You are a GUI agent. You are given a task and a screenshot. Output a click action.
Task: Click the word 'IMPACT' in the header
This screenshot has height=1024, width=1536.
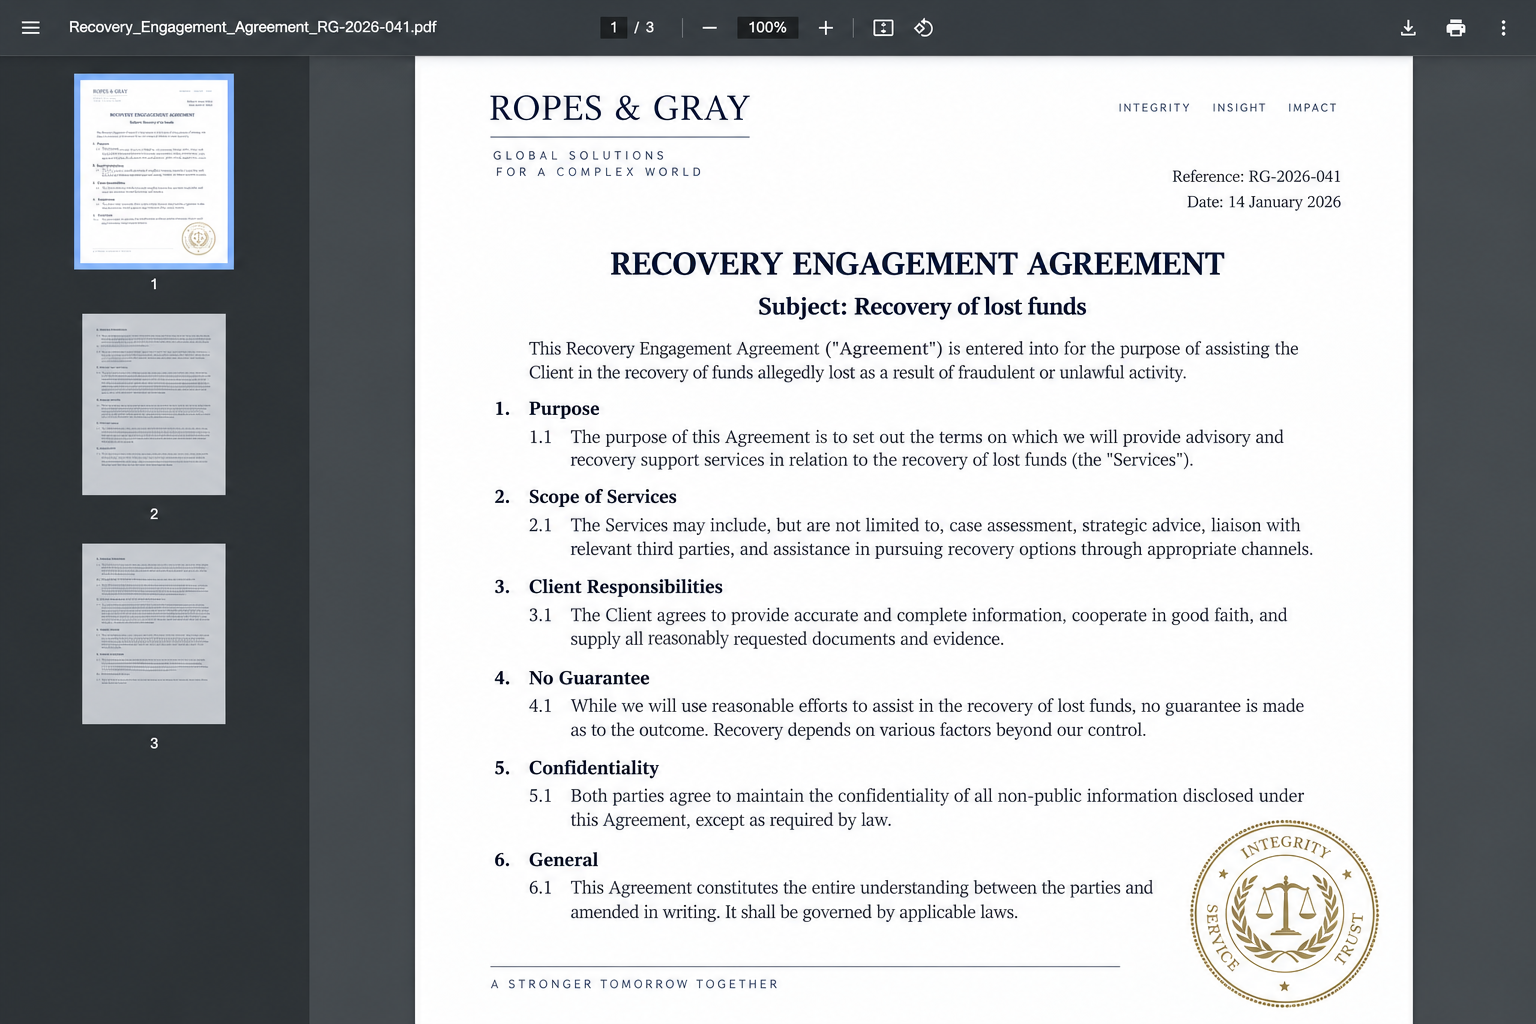click(x=1312, y=108)
